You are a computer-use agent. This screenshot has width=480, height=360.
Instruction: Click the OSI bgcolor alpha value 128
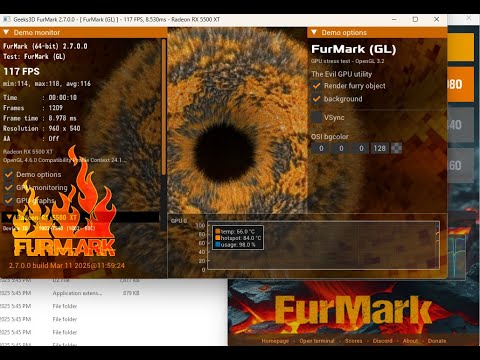click(380, 148)
